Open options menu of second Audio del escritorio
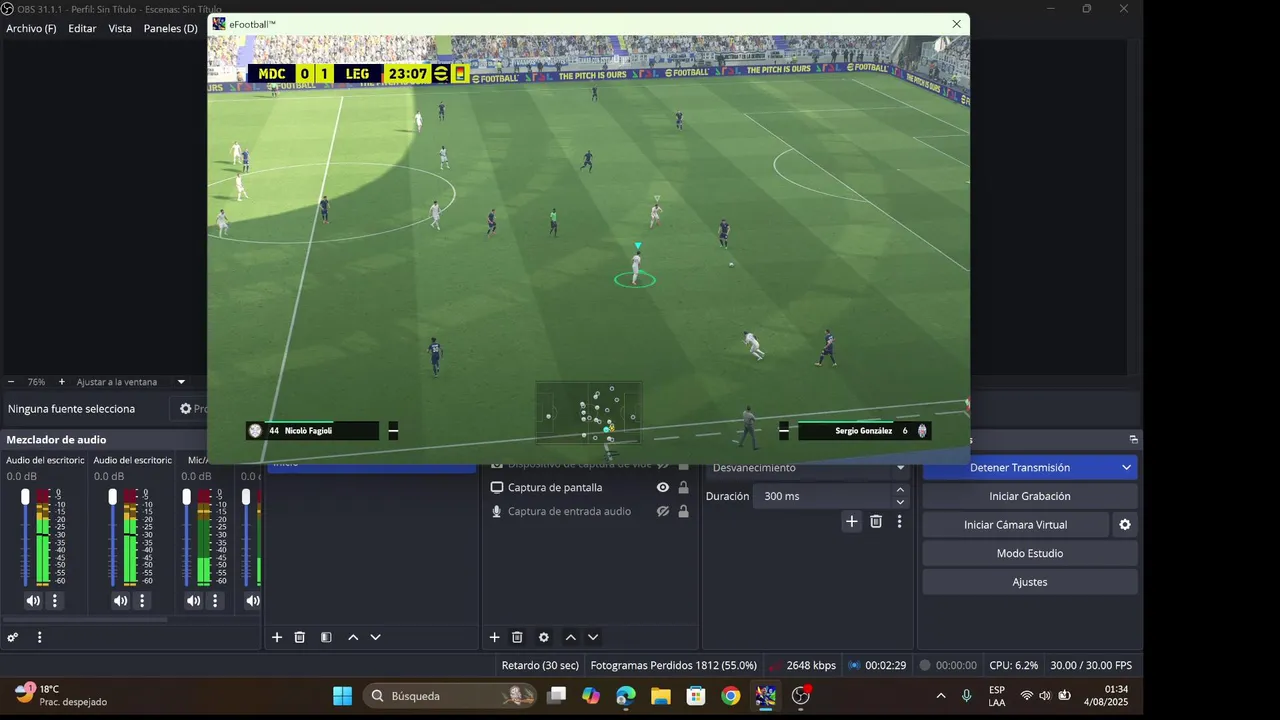Image resolution: width=1280 pixels, height=720 pixels. [142, 601]
